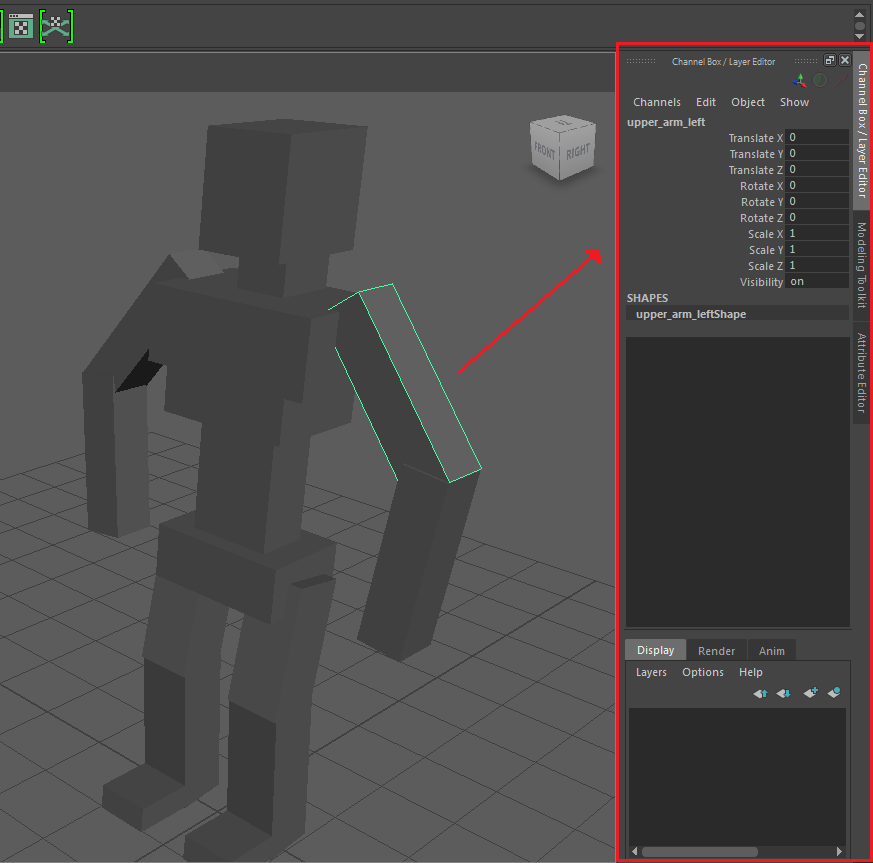Open the Modeling Toolkit side tab

tap(861, 265)
